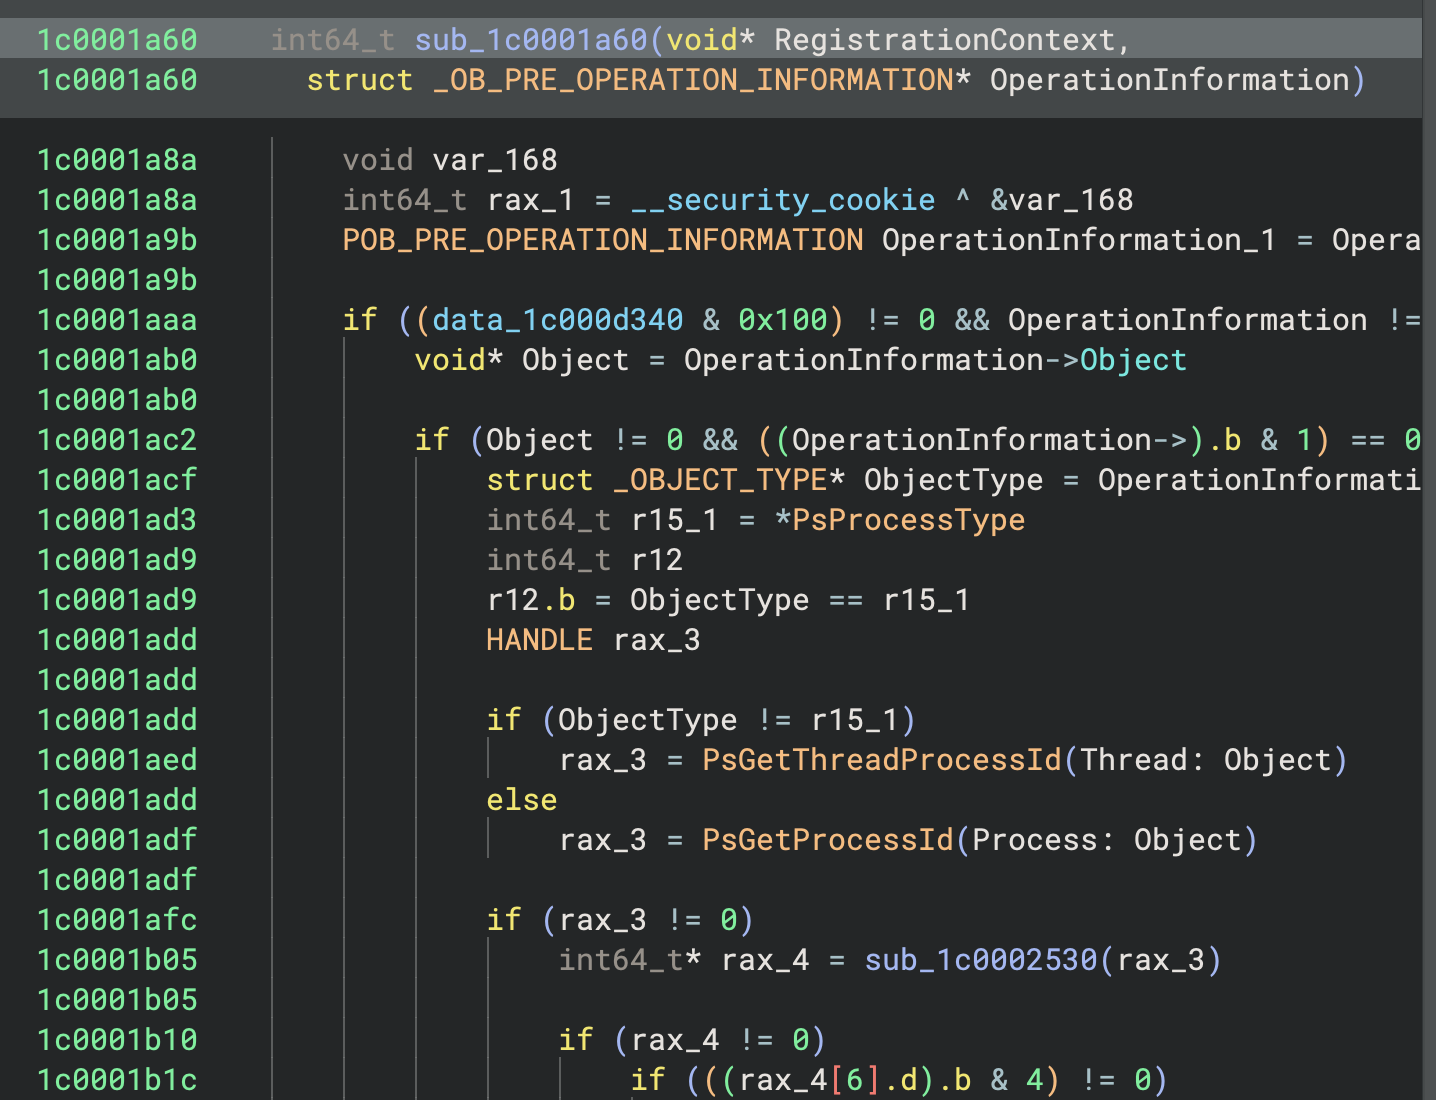
Task: Select the HANDLE type keyword
Action: [x=540, y=640]
